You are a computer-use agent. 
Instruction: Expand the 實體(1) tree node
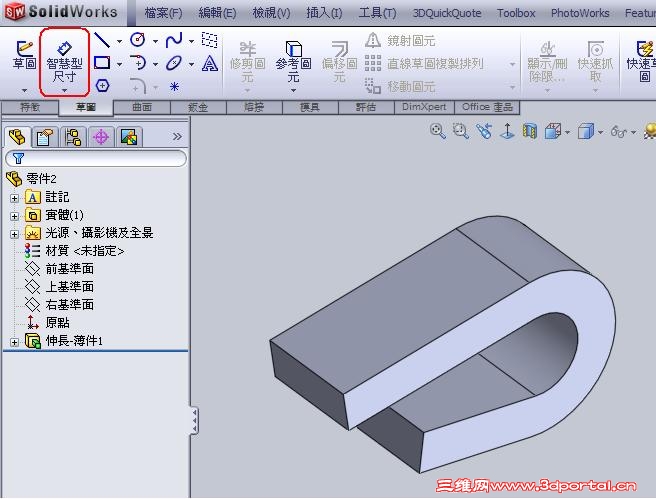click(15, 216)
